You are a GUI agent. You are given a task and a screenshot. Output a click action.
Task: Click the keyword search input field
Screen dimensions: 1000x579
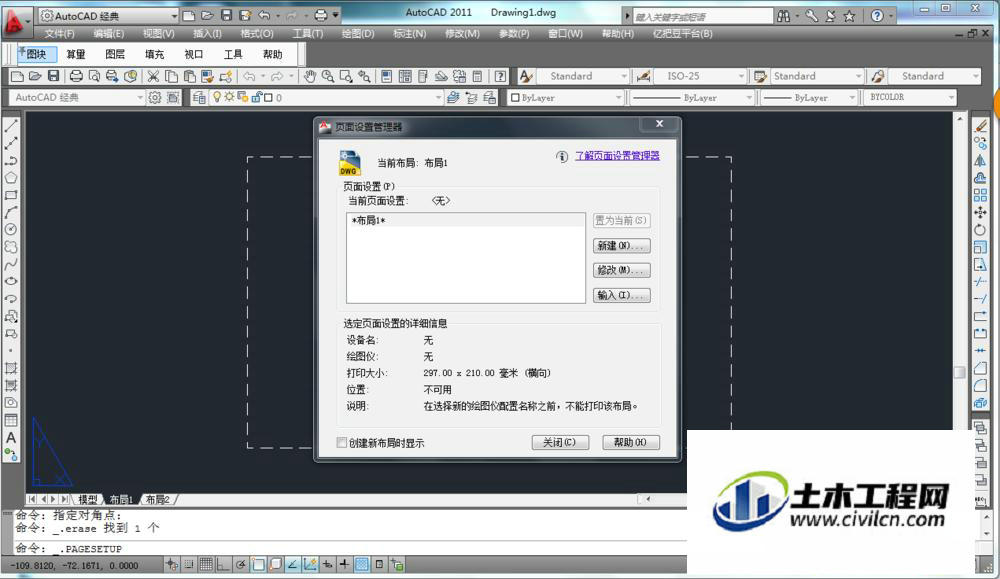tap(703, 17)
